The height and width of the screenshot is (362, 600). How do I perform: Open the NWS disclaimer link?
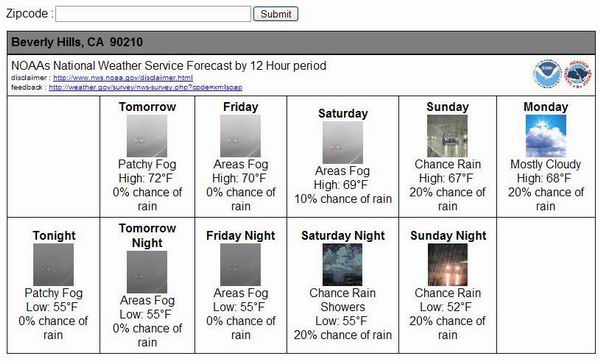point(123,78)
